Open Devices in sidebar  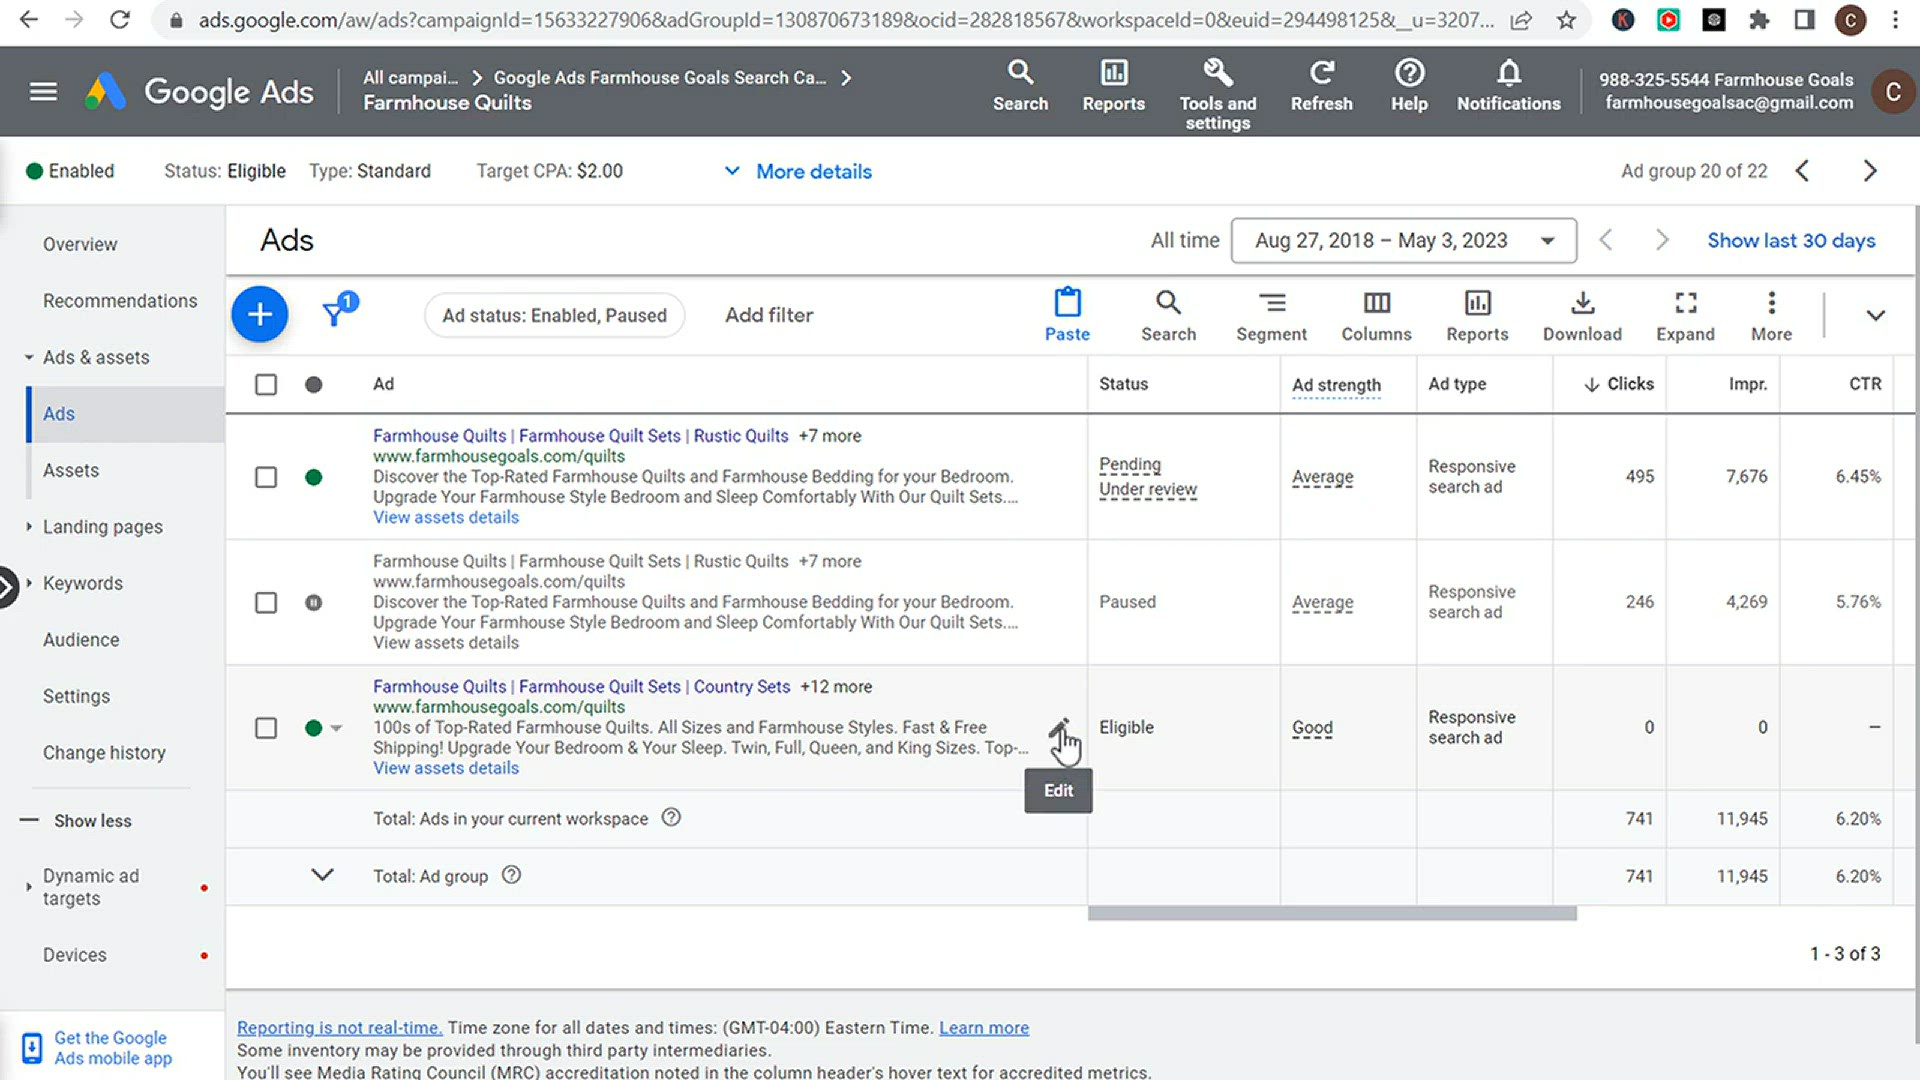coord(75,955)
